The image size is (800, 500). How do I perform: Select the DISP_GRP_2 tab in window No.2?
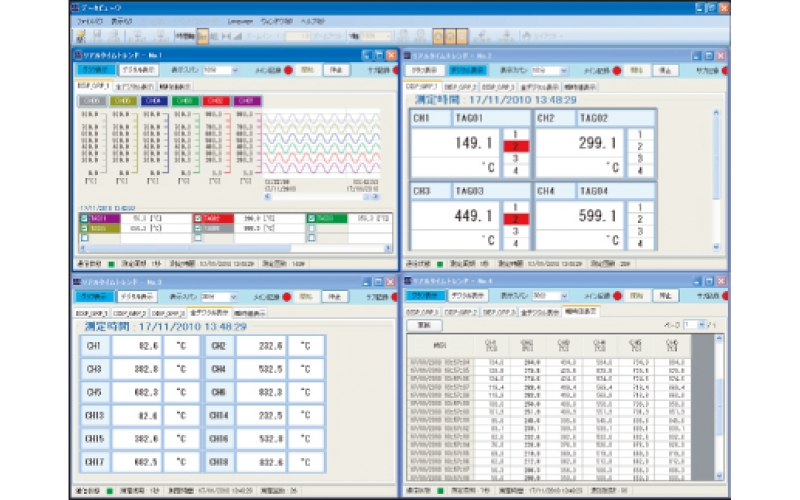pyautogui.click(x=463, y=86)
